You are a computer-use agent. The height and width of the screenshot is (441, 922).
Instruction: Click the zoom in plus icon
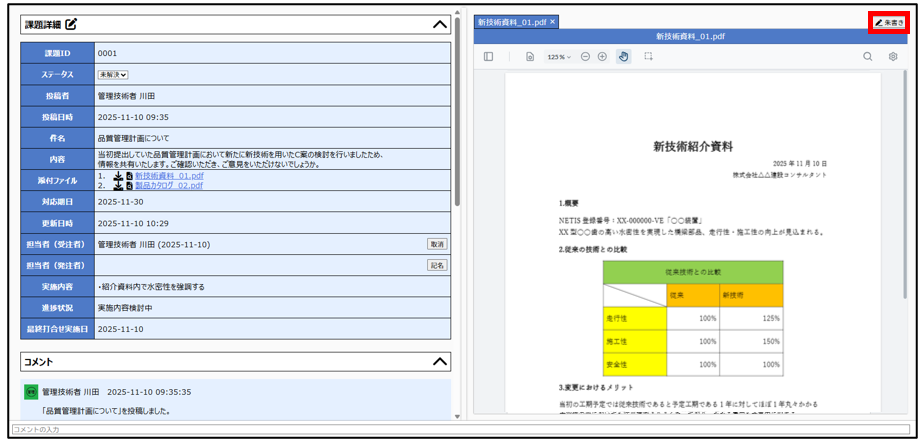point(602,57)
